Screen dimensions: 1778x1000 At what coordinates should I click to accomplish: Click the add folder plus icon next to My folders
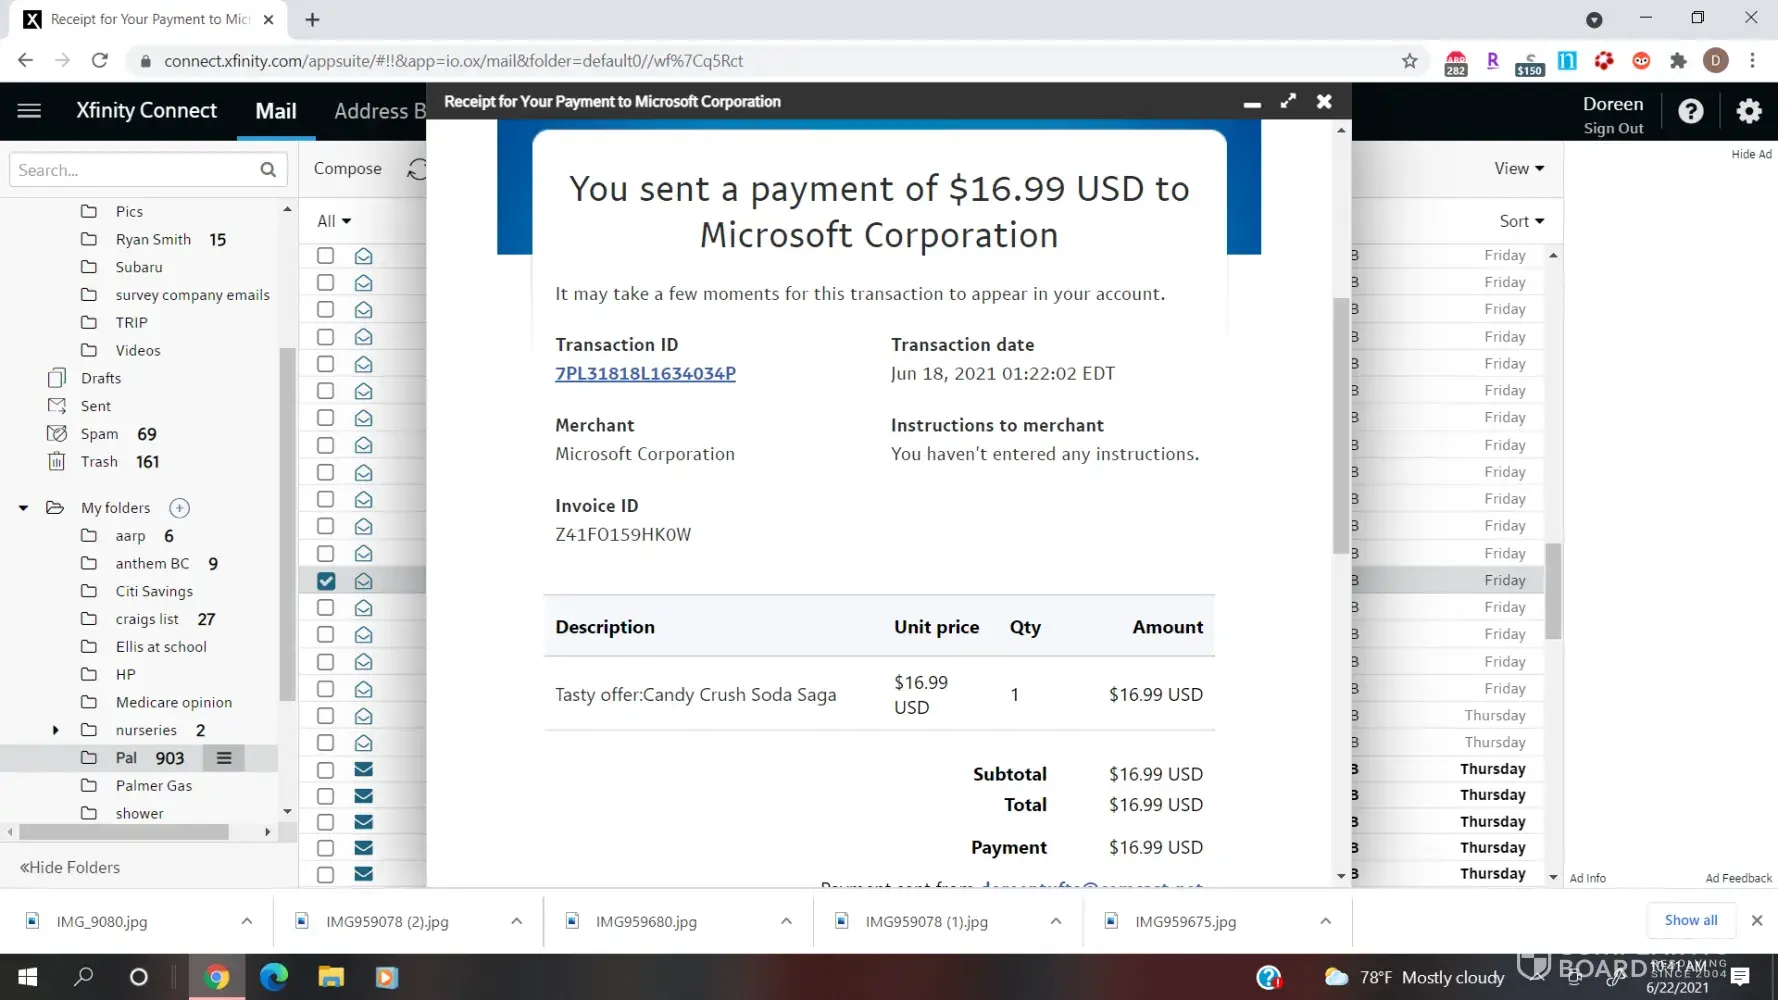click(x=180, y=508)
